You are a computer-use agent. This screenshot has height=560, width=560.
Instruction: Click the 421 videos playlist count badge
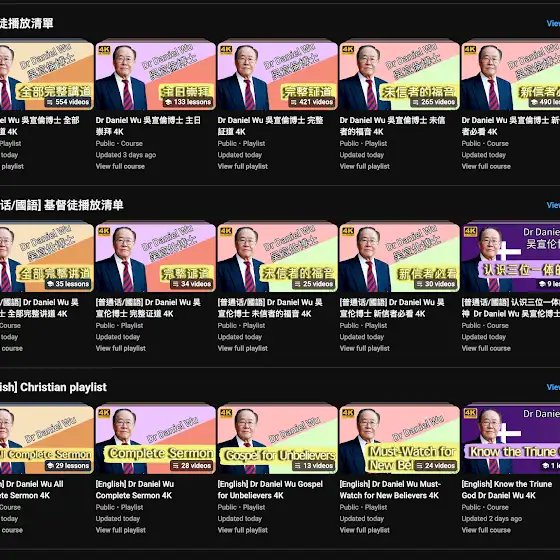[x=312, y=102]
